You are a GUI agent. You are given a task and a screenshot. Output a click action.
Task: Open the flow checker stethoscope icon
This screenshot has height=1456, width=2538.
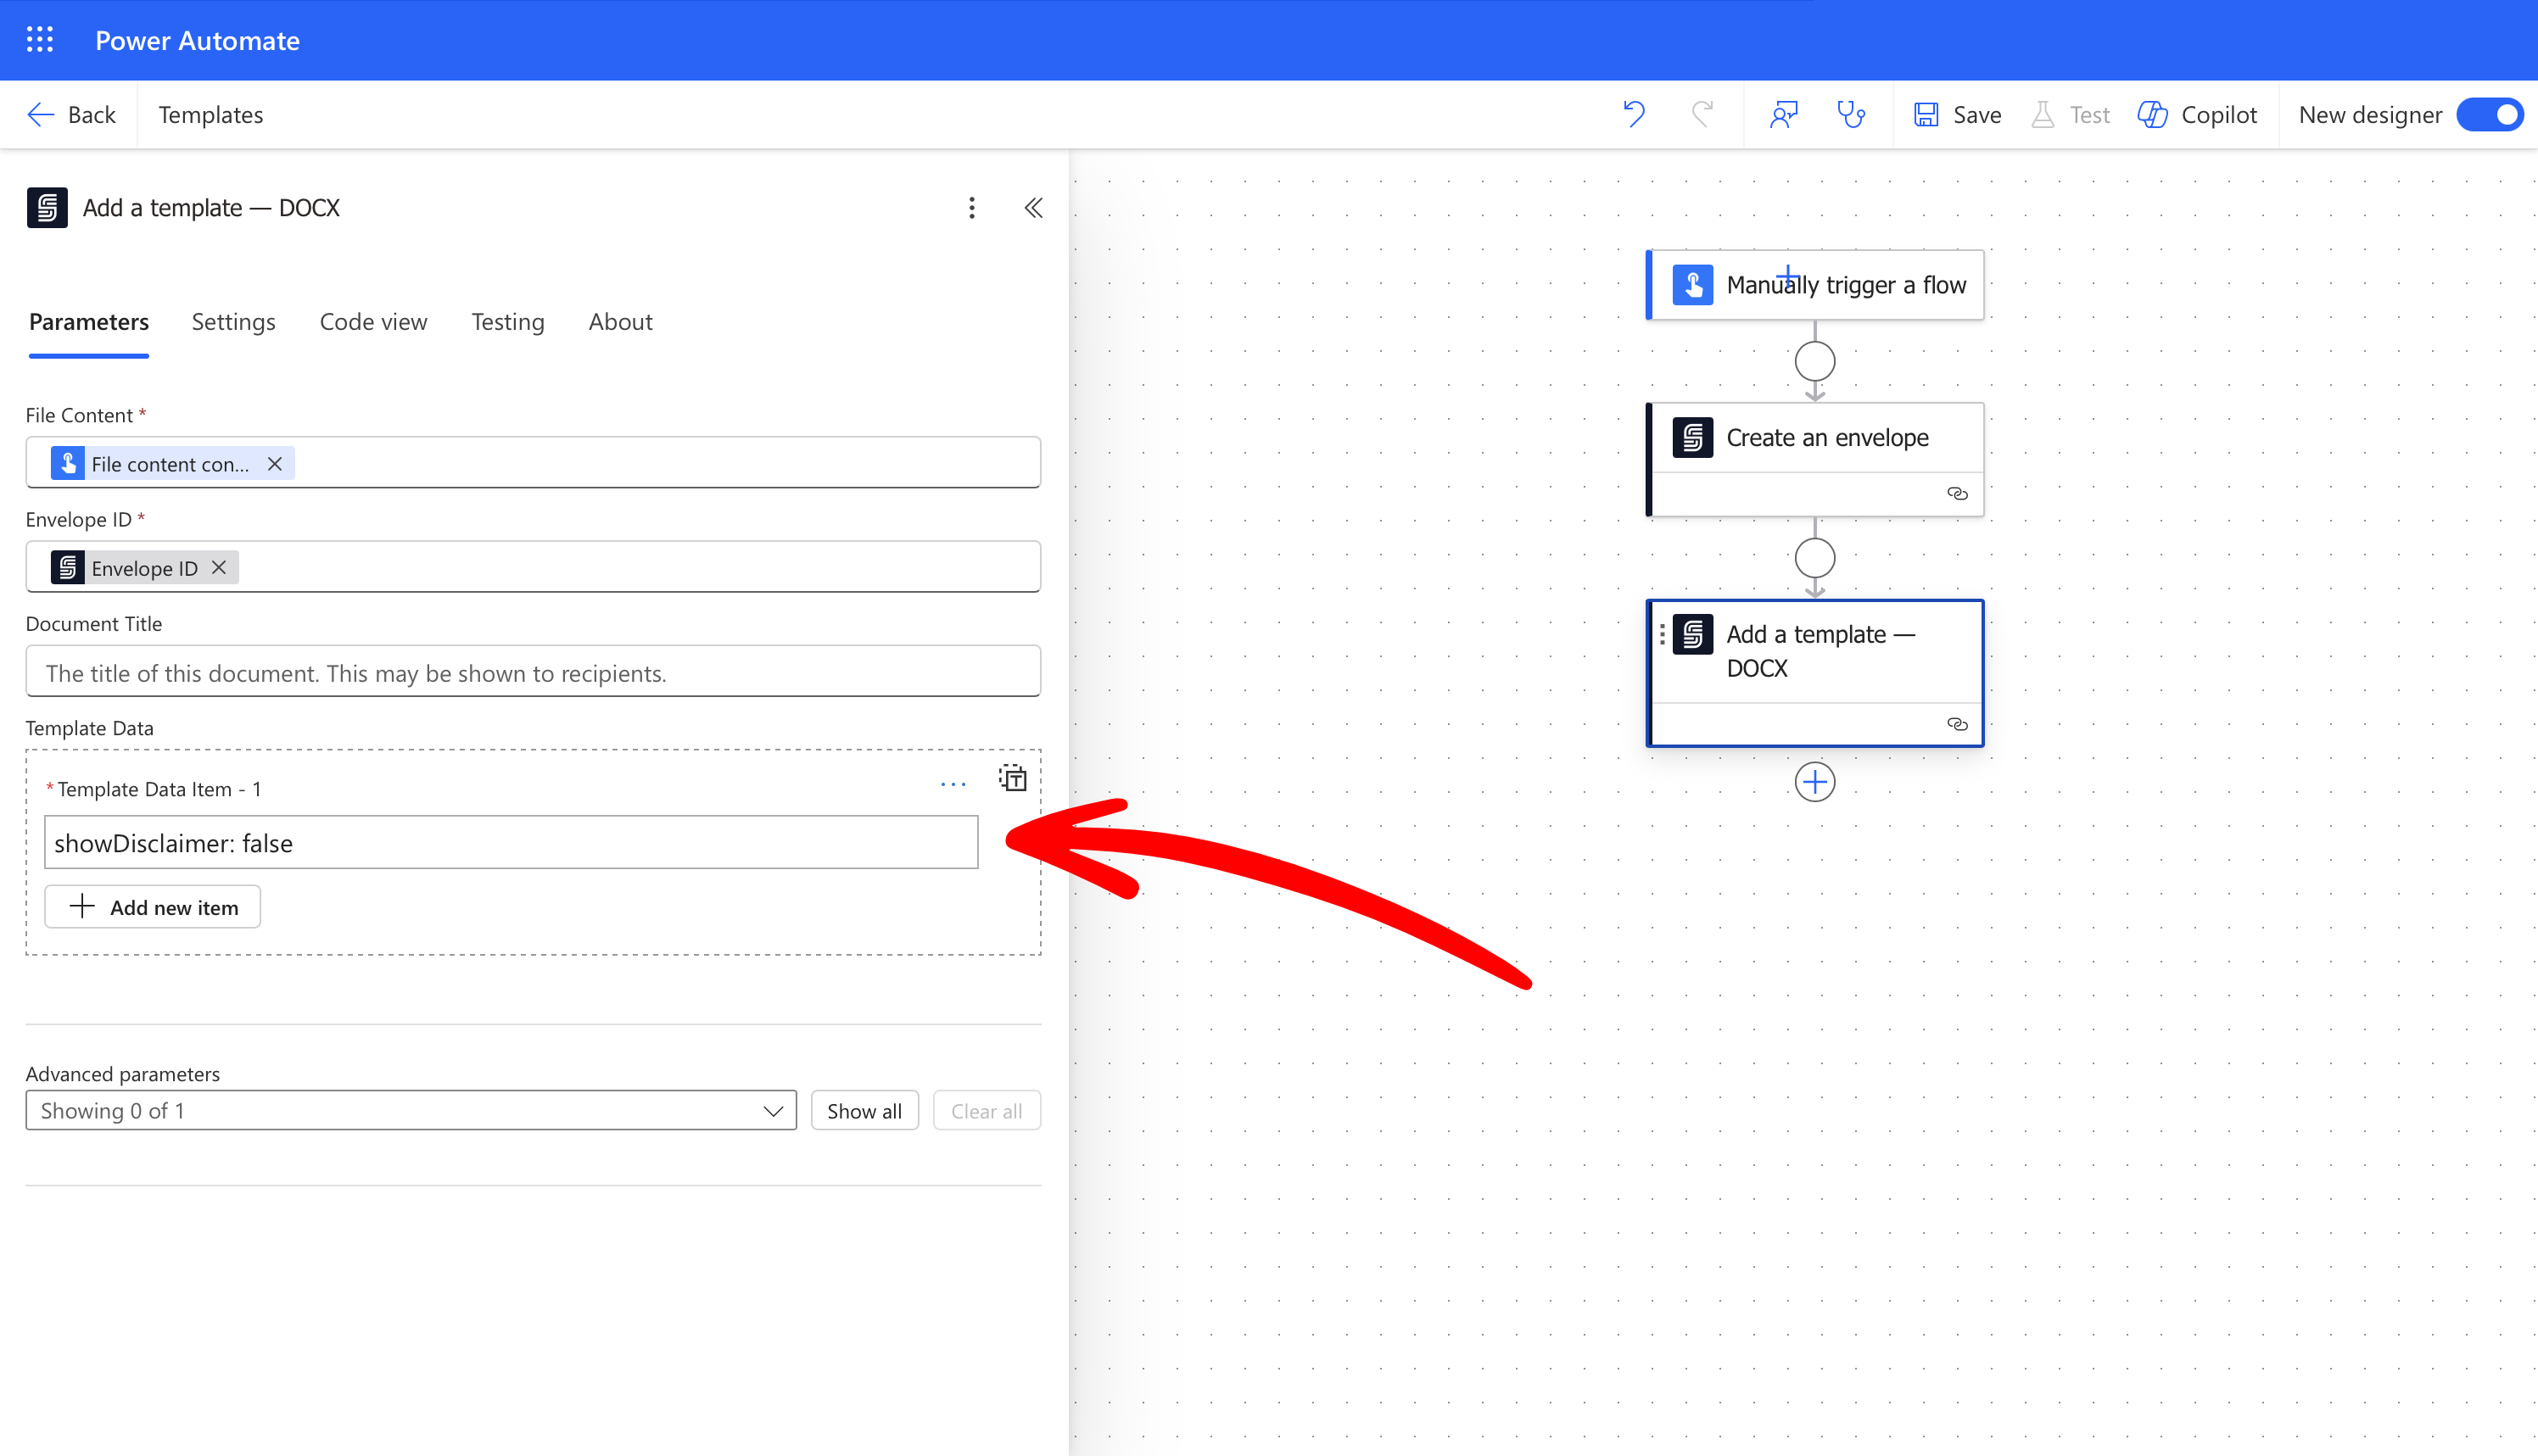click(1851, 114)
